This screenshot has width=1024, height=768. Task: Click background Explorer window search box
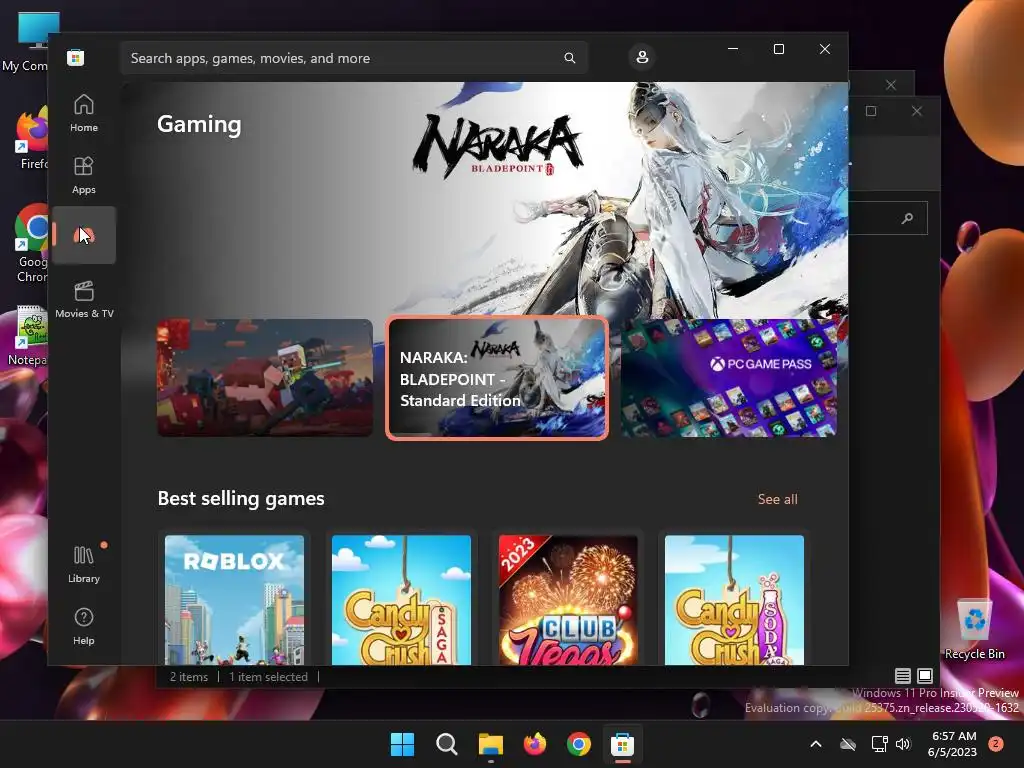(x=888, y=218)
